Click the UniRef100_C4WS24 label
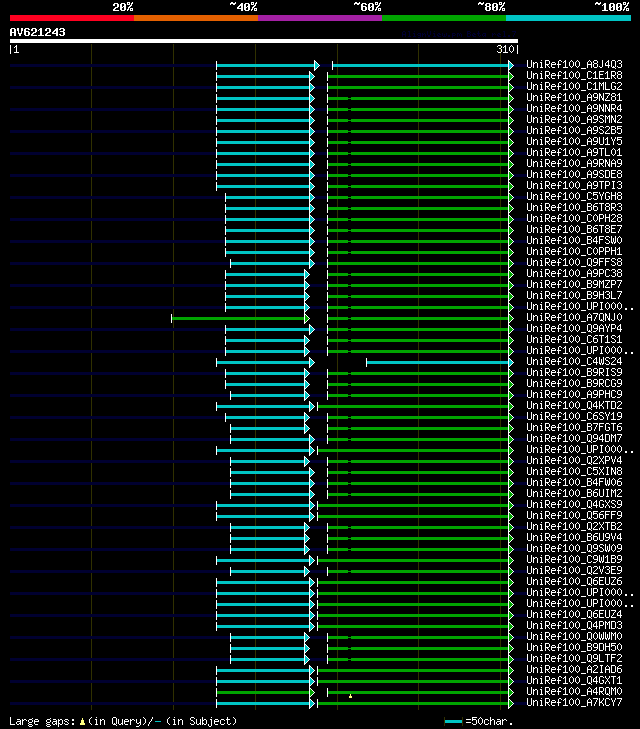This screenshot has height=729, width=640. coord(574,362)
